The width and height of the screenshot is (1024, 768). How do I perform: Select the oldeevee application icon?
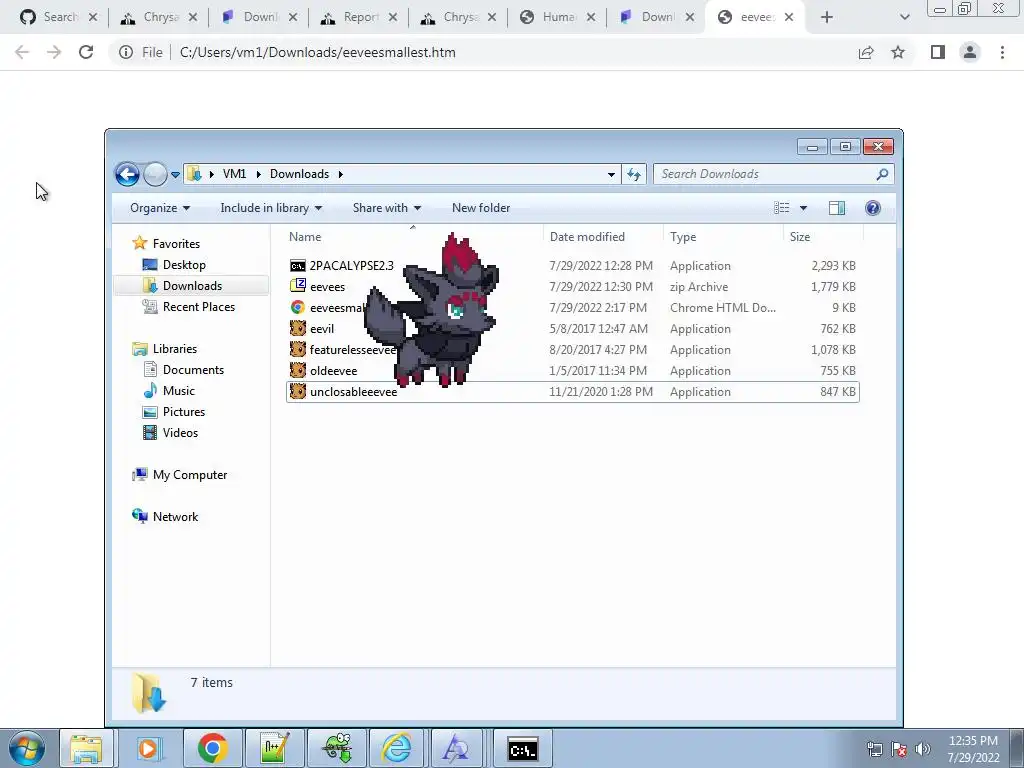[x=298, y=370]
